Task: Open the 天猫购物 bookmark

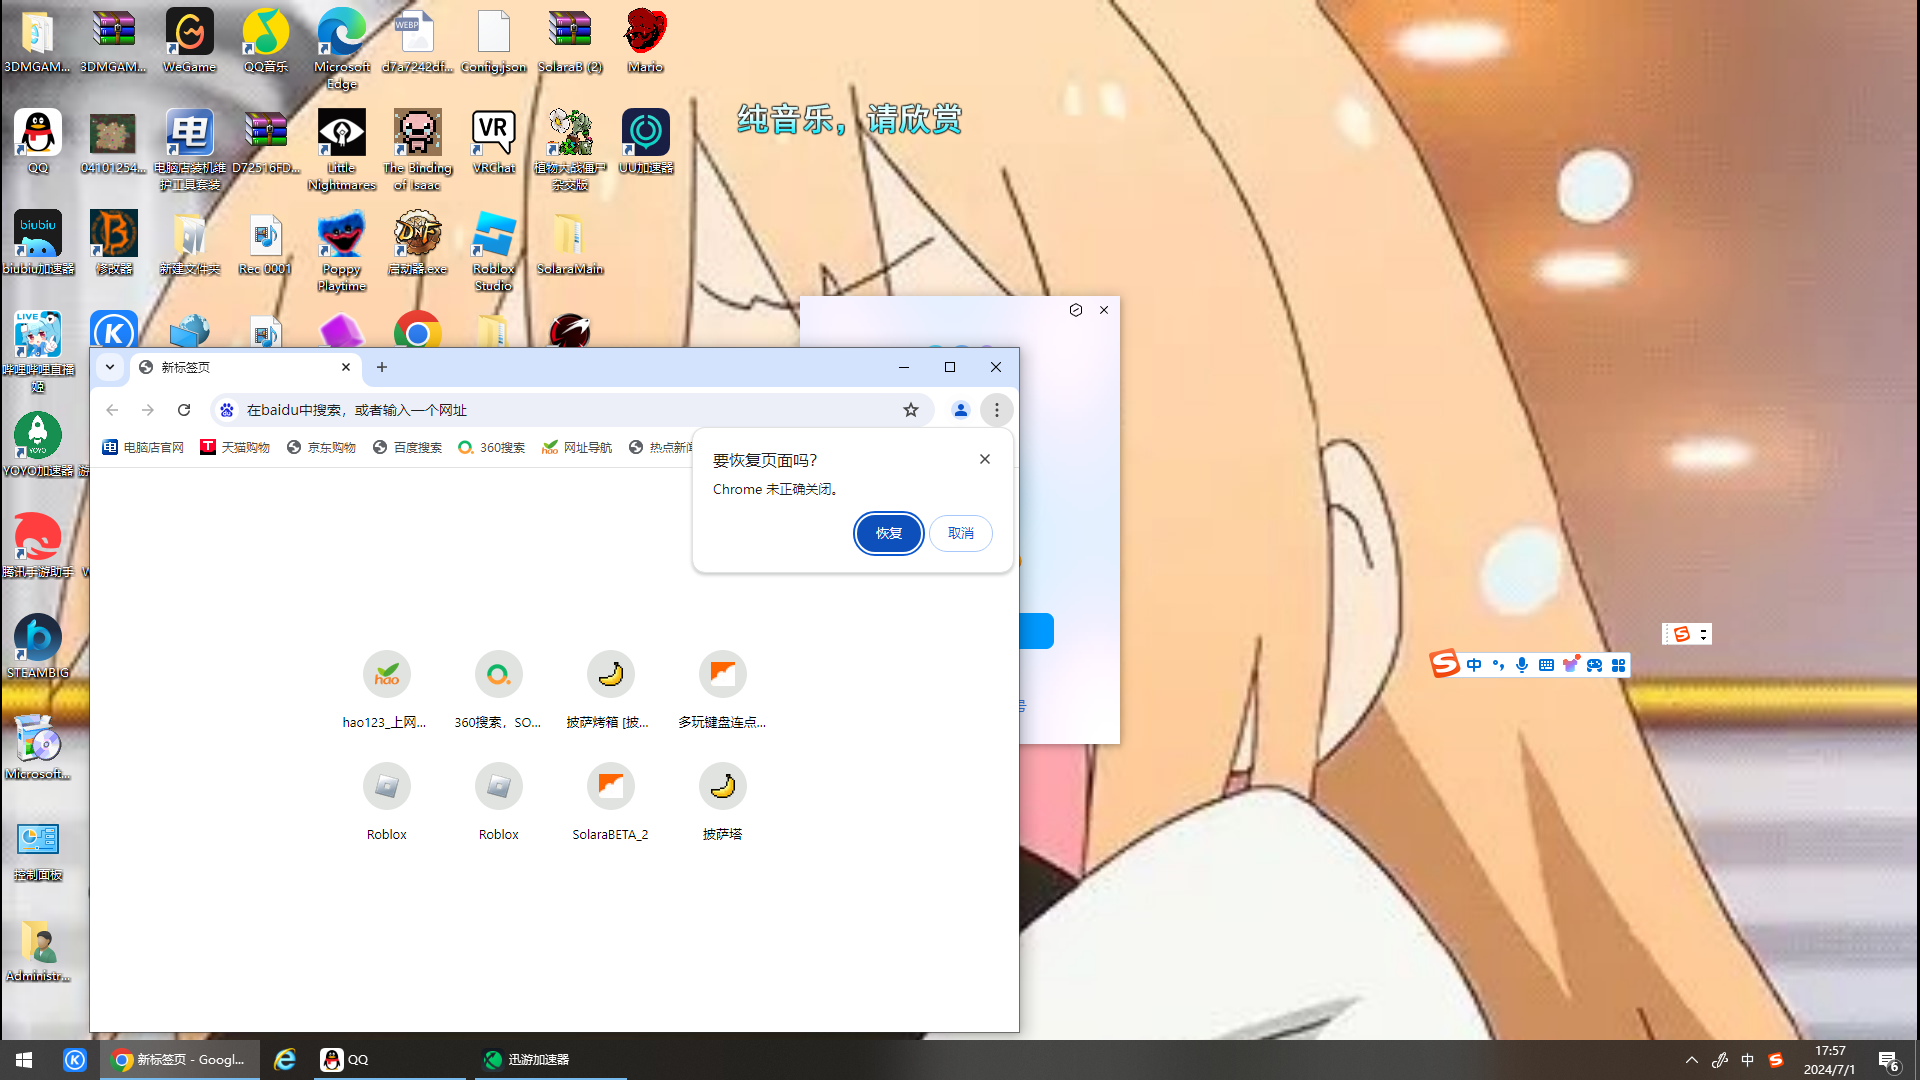Action: [x=235, y=447]
